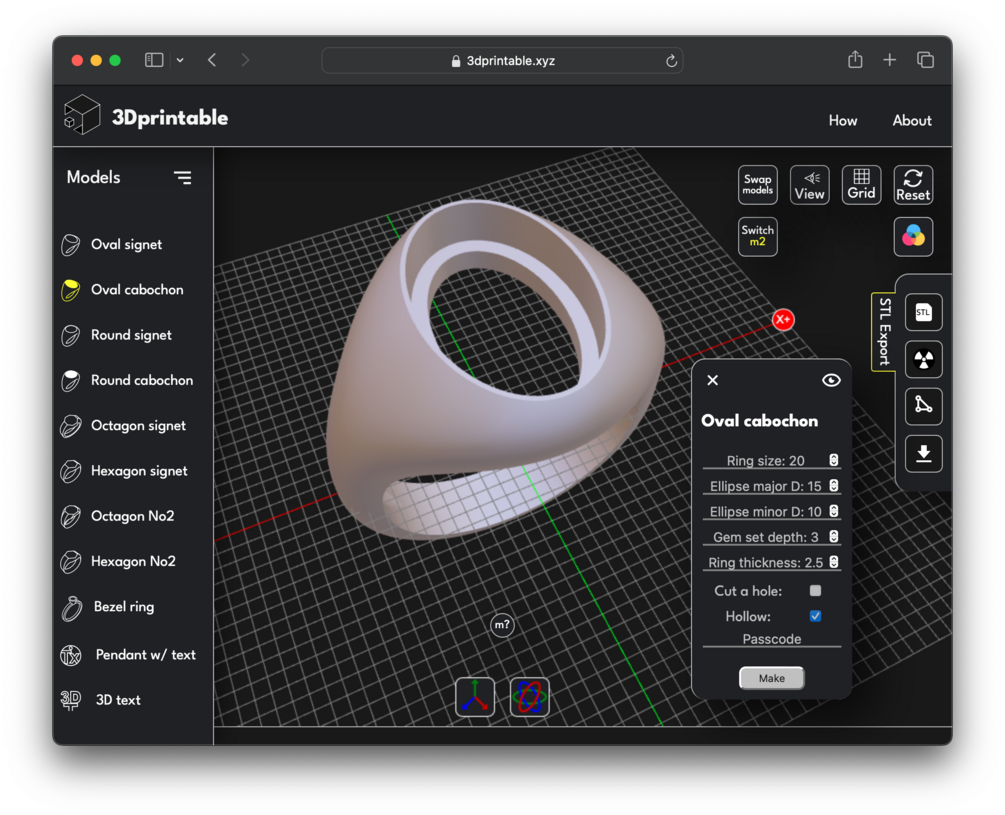This screenshot has width=1005, height=815.
Task: Open the Octagon No2 model icon
Action: [x=71, y=516]
